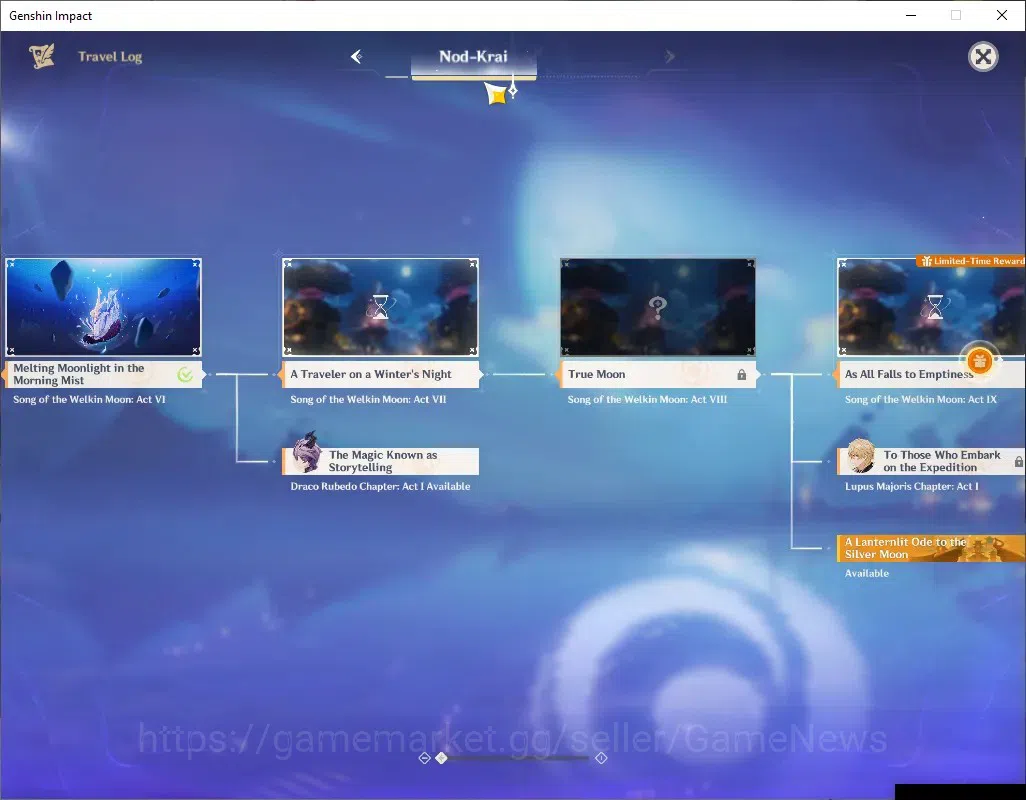Viewport: 1026px width, 800px height.
Task: Close the Travel Log with round X button
Action: pos(983,57)
